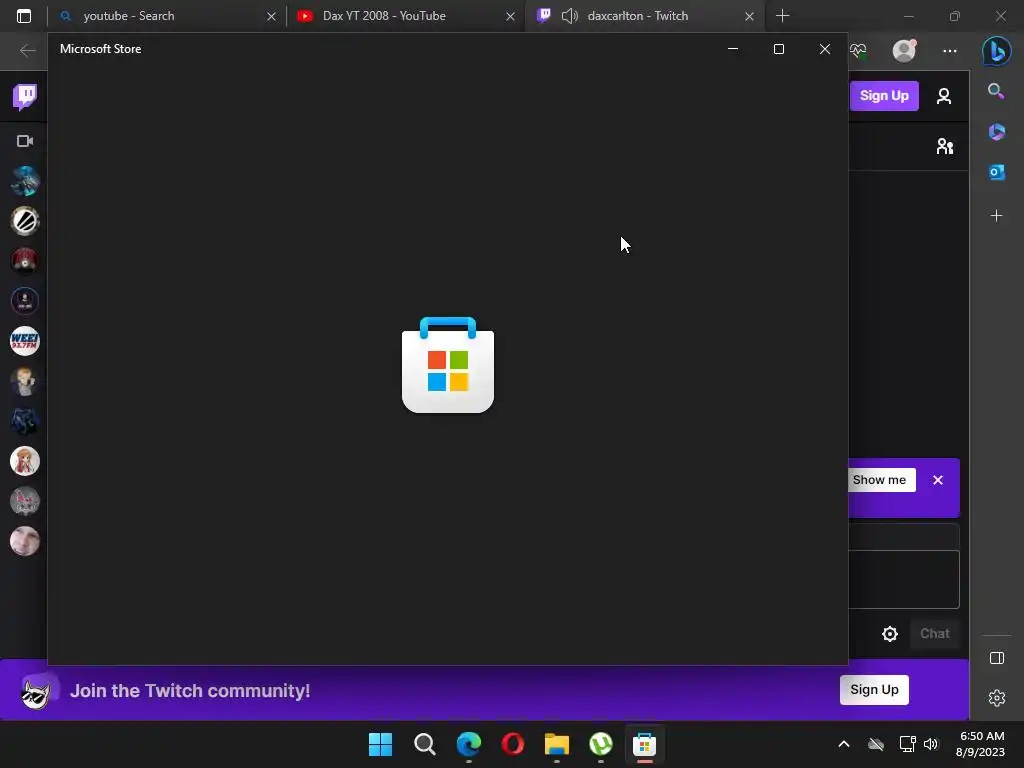Mute the daxcarlton Twitch tab speaker icon

(569, 16)
